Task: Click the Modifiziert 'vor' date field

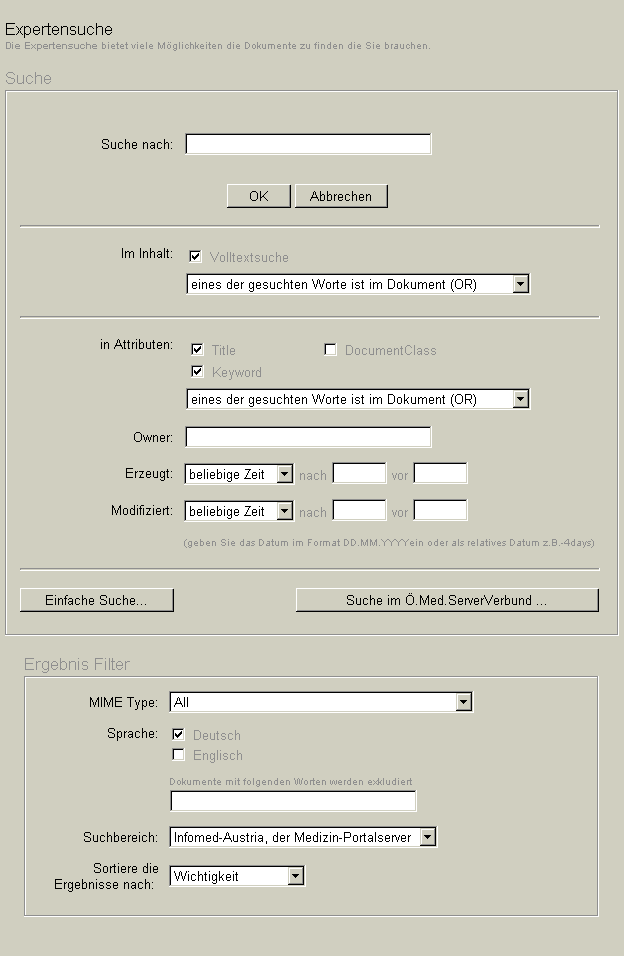Action: click(440, 511)
